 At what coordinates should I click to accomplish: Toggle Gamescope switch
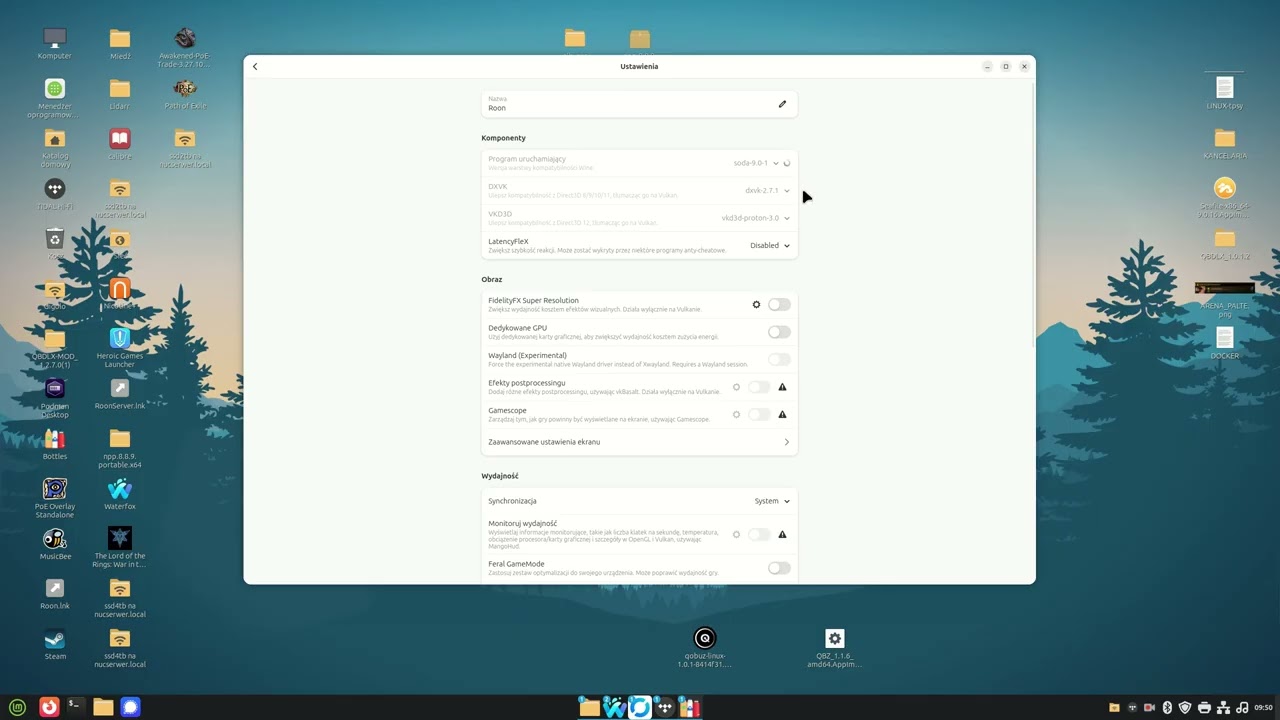tap(759, 414)
